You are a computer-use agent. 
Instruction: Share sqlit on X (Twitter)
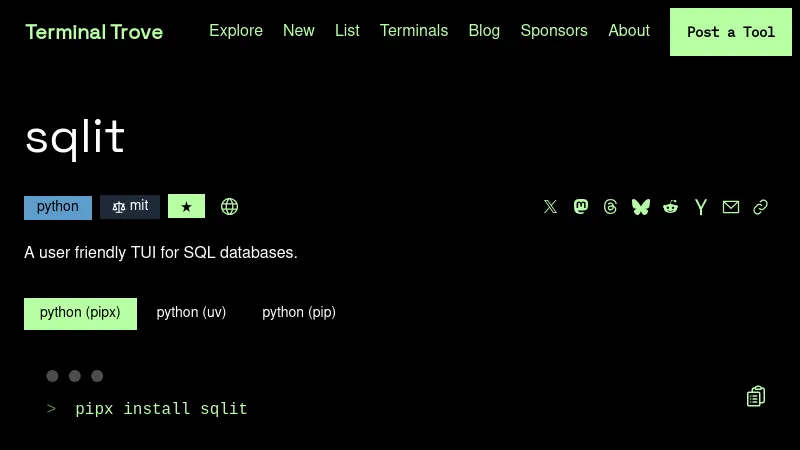point(550,207)
